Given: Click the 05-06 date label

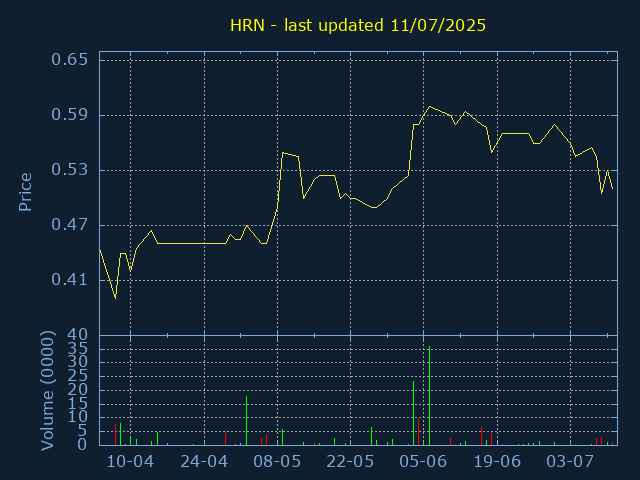Looking at the screenshot, I should [x=423, y=462].
